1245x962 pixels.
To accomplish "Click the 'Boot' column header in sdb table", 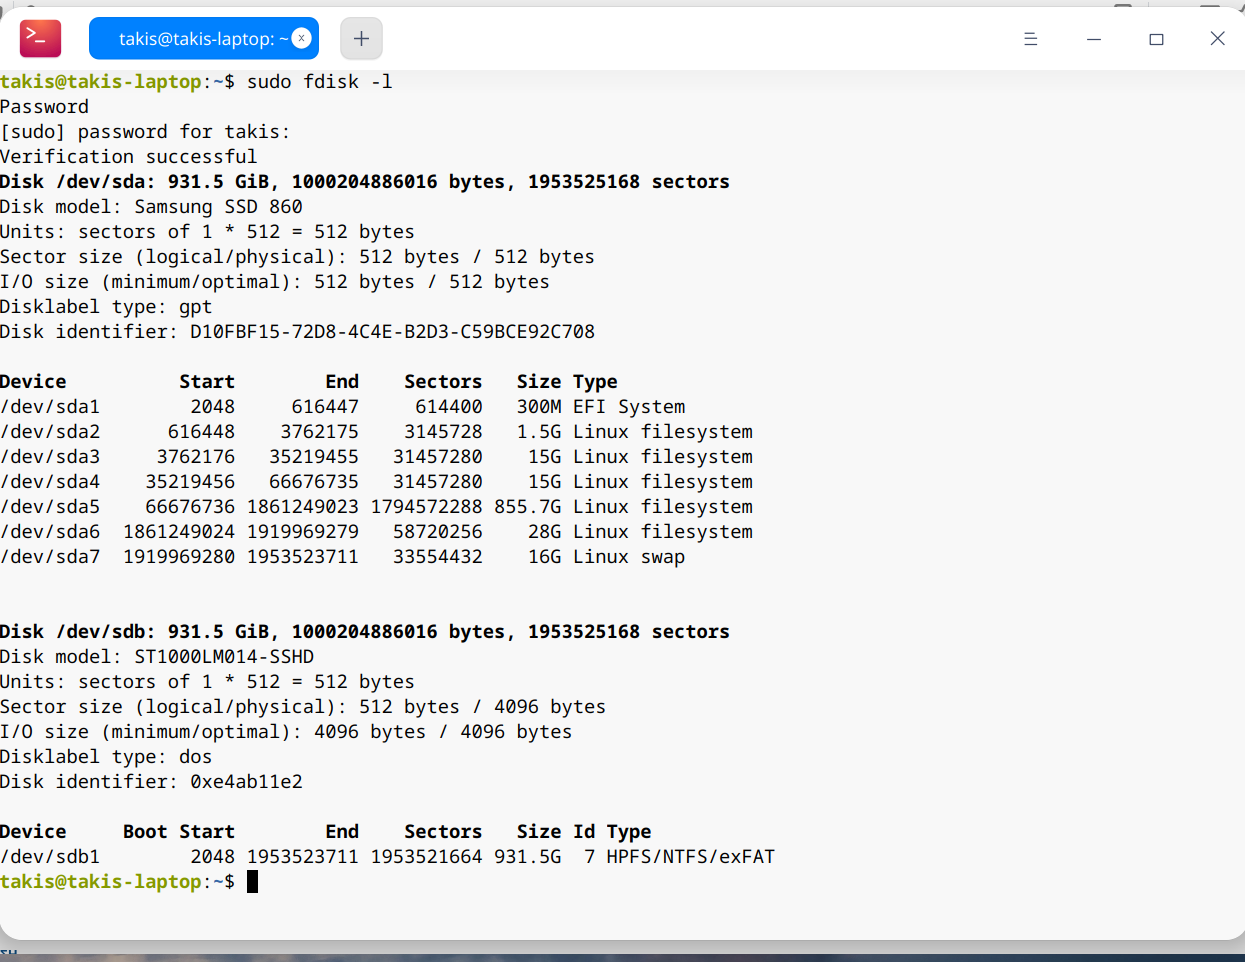I will coord(145,831).
